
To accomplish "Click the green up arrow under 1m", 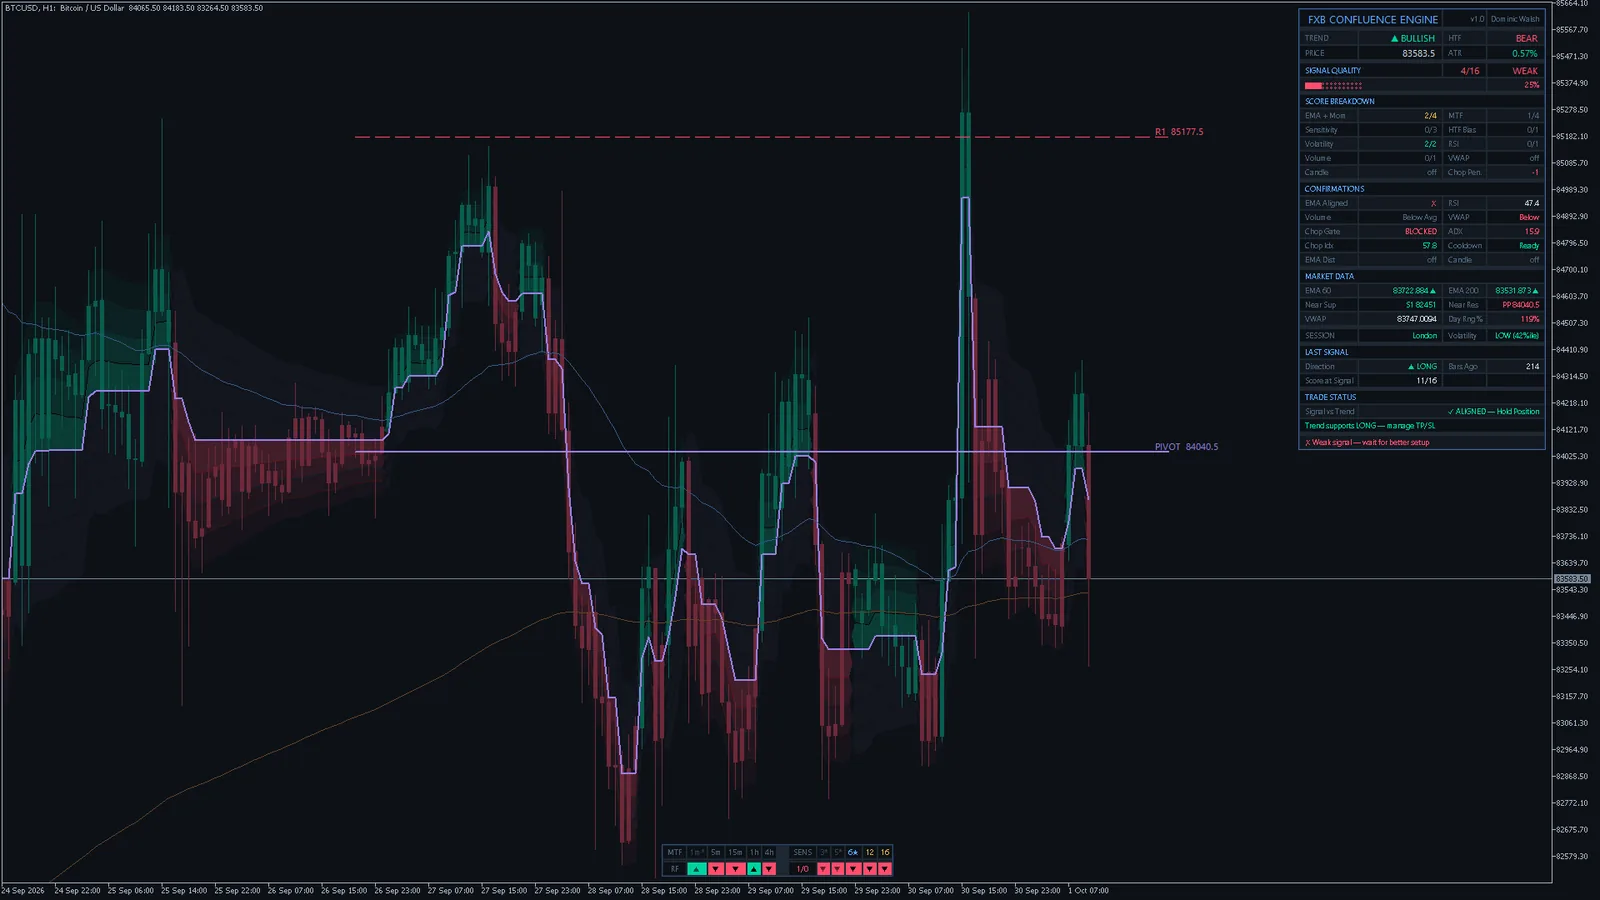I will 697,869.
